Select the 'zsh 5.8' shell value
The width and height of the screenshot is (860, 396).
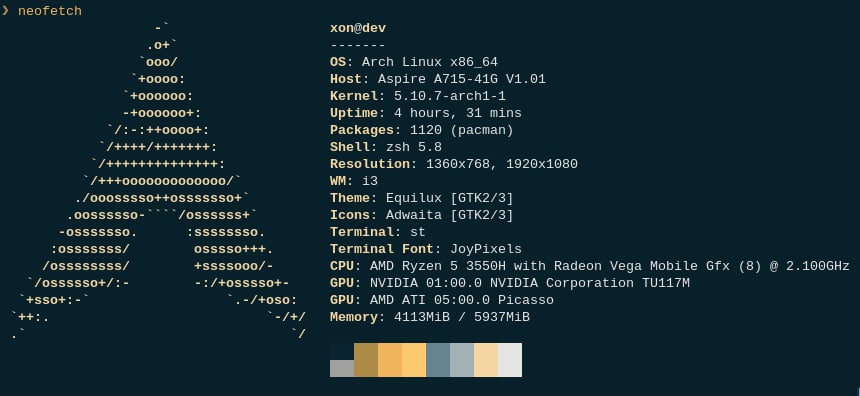(x=414, y=147)
